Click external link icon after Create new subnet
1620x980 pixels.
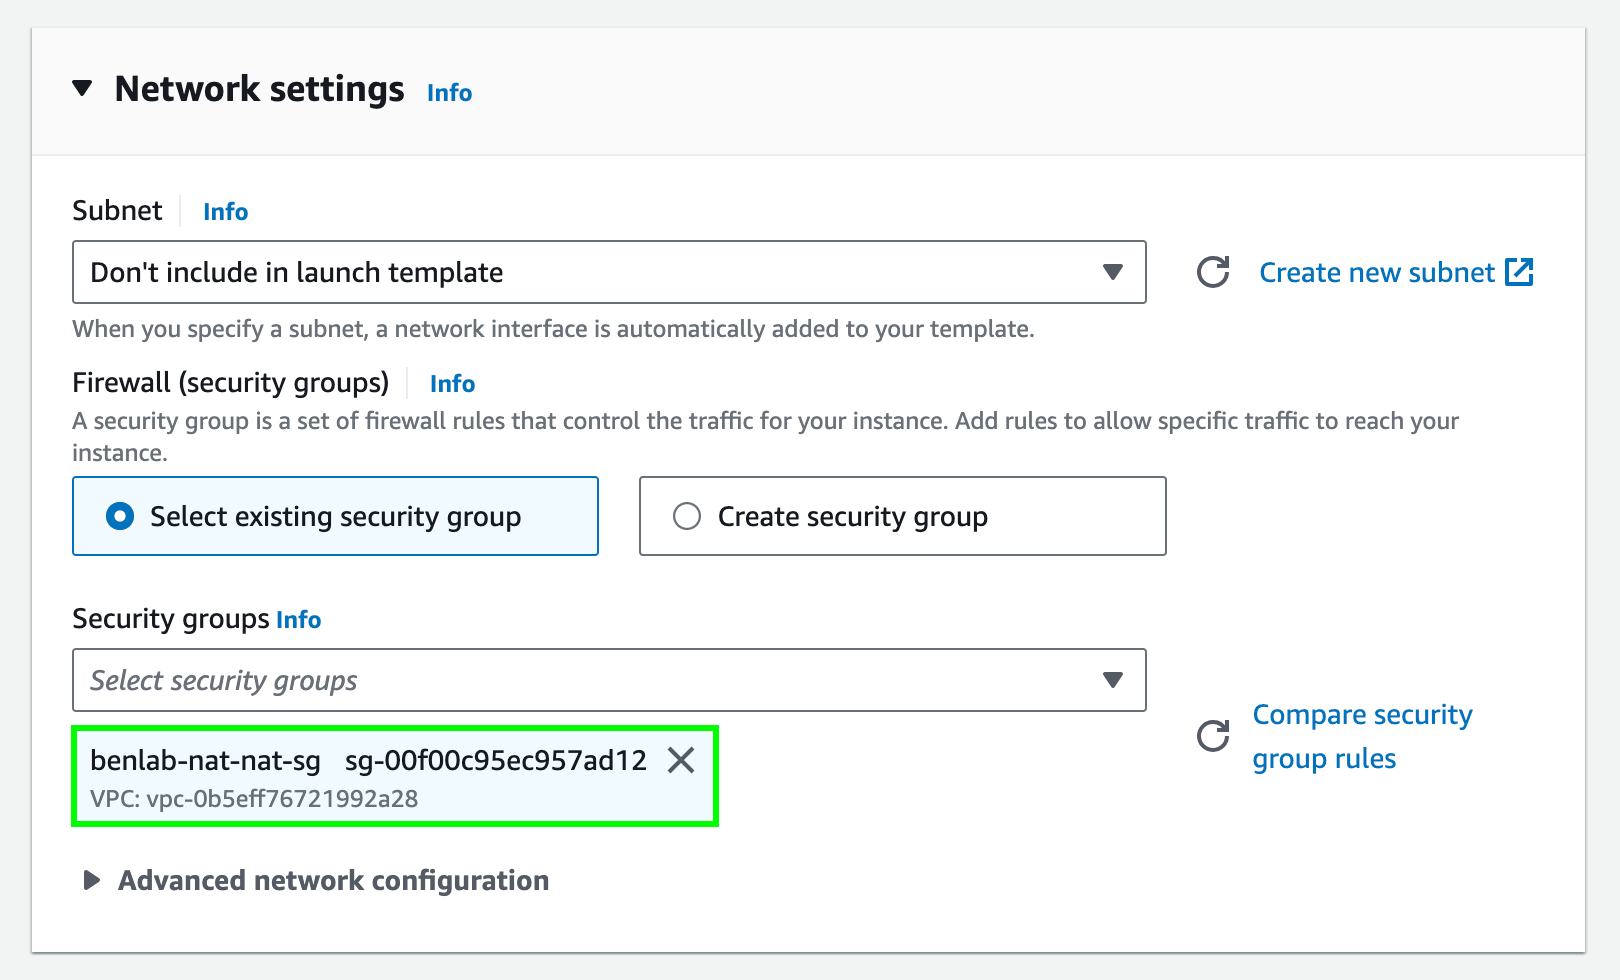pos(1519,271)
